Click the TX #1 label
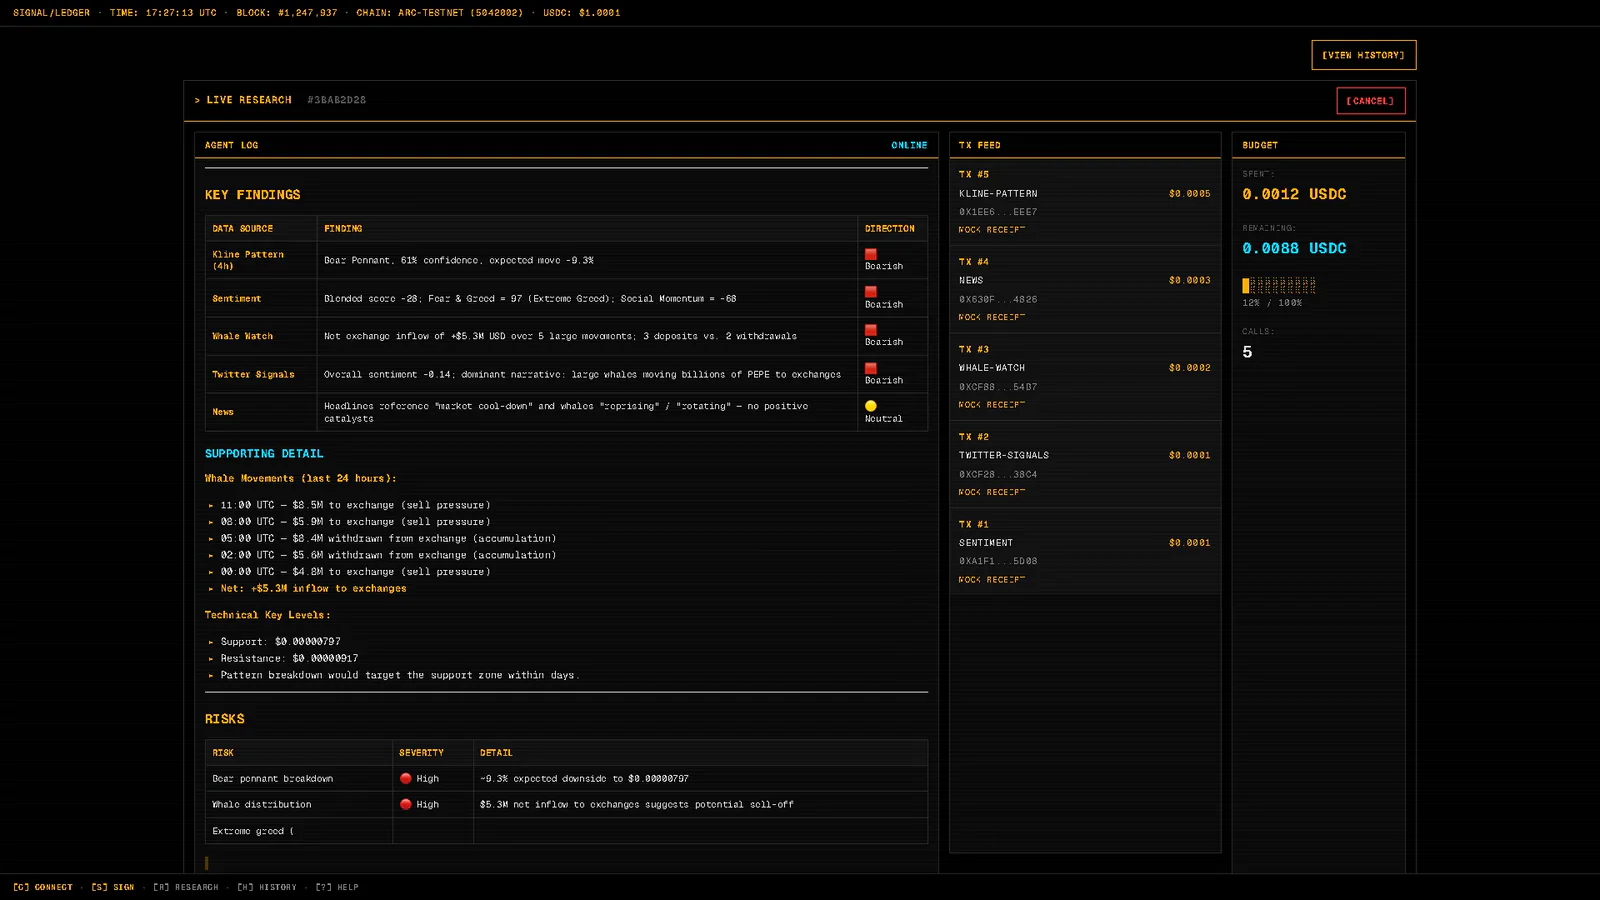 pos(974,524)
